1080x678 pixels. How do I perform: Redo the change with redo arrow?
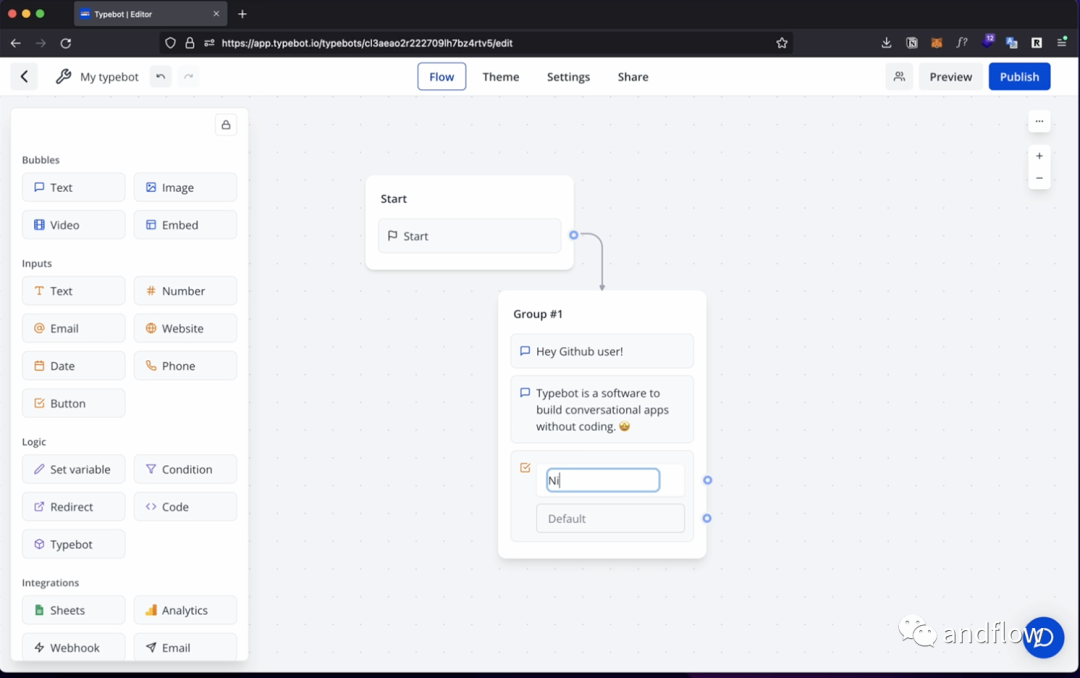coord(189,76)
